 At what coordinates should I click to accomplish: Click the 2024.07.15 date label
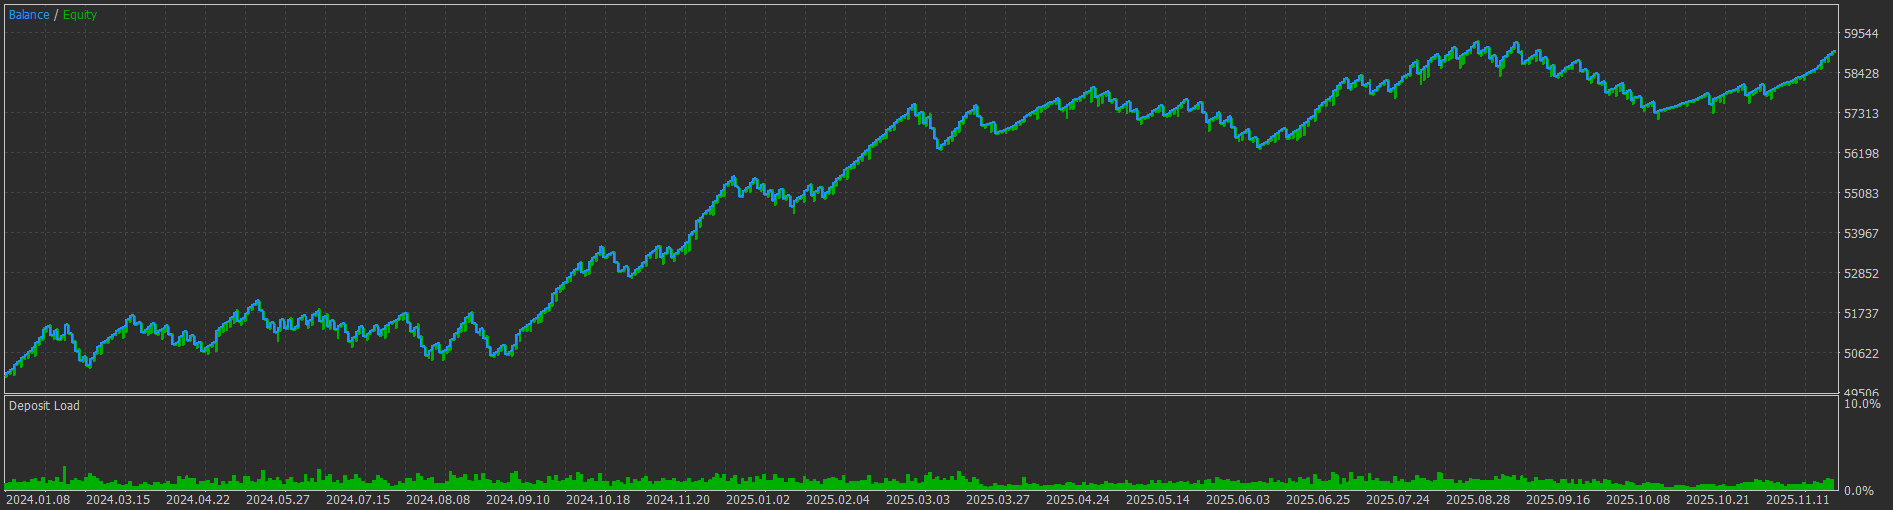click(358, 500)
